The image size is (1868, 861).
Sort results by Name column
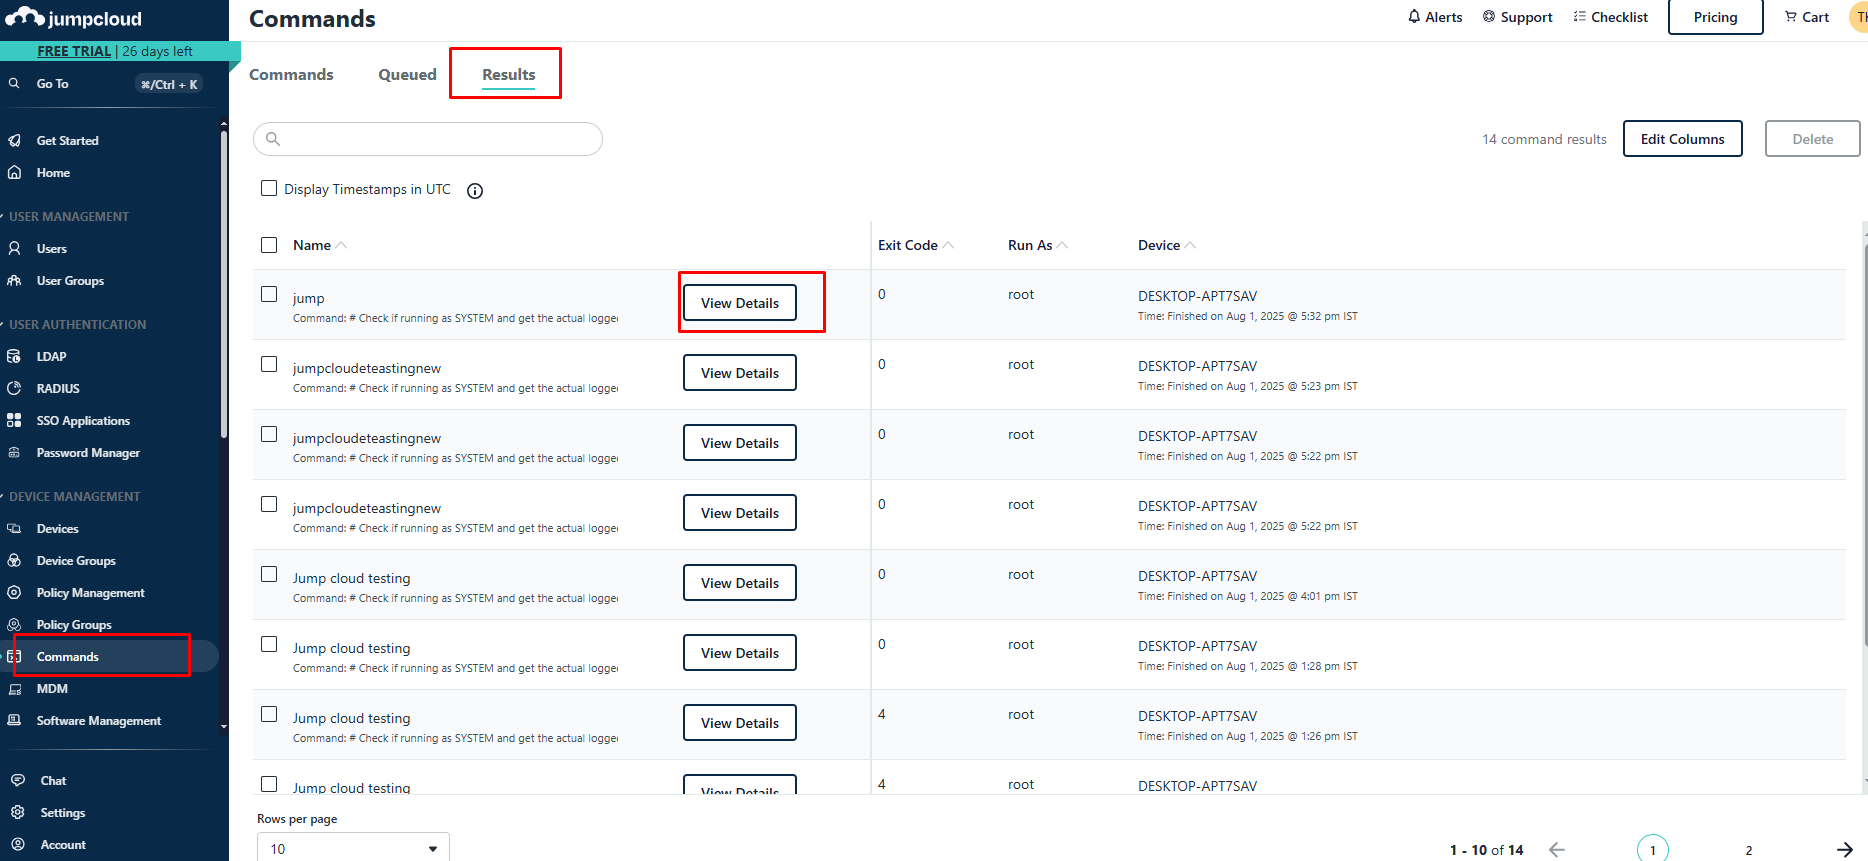319,245
